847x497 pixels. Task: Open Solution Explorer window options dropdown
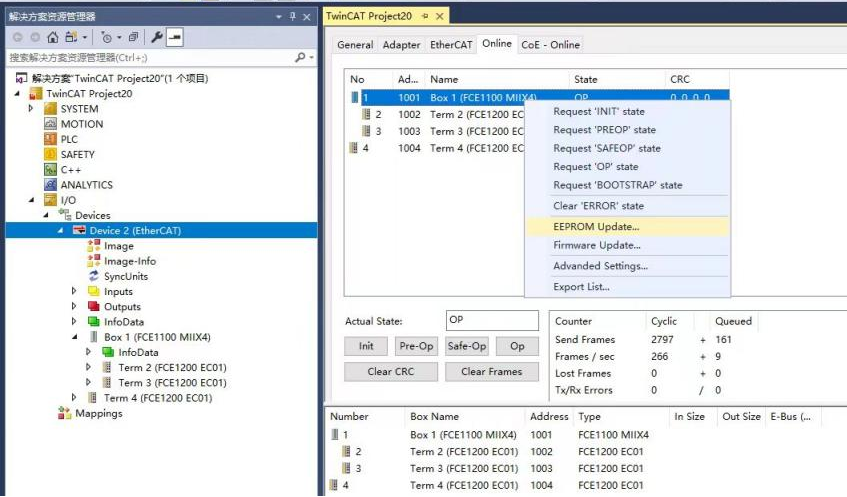tap(279, 17)
